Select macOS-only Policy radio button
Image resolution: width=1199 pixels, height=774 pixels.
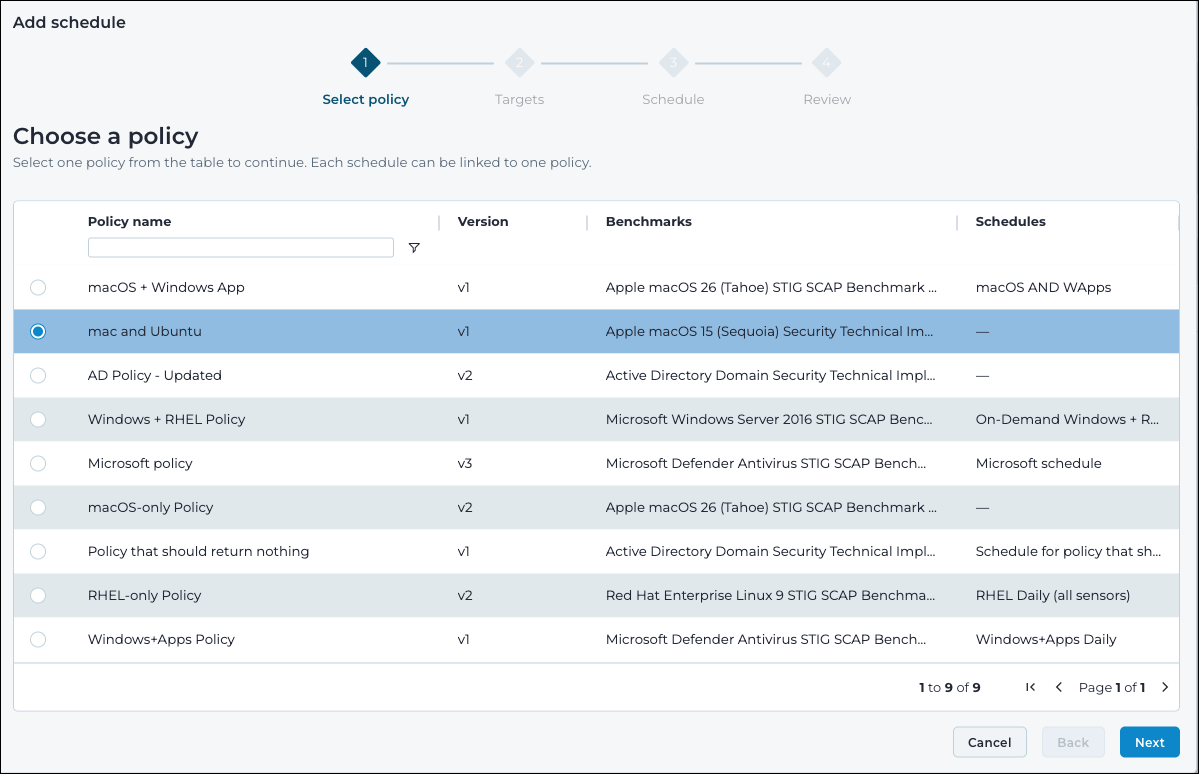coord(37,507)
